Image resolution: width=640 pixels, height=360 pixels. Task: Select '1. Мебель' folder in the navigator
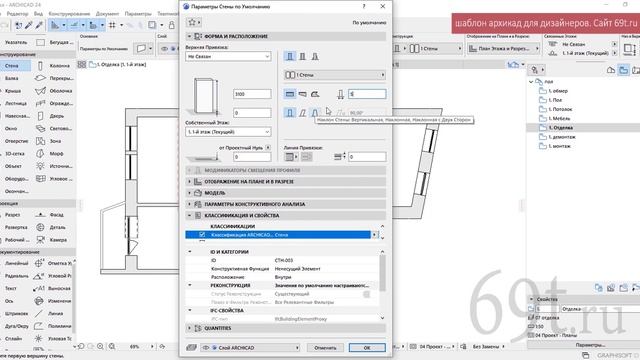click(x=560, y=118)
